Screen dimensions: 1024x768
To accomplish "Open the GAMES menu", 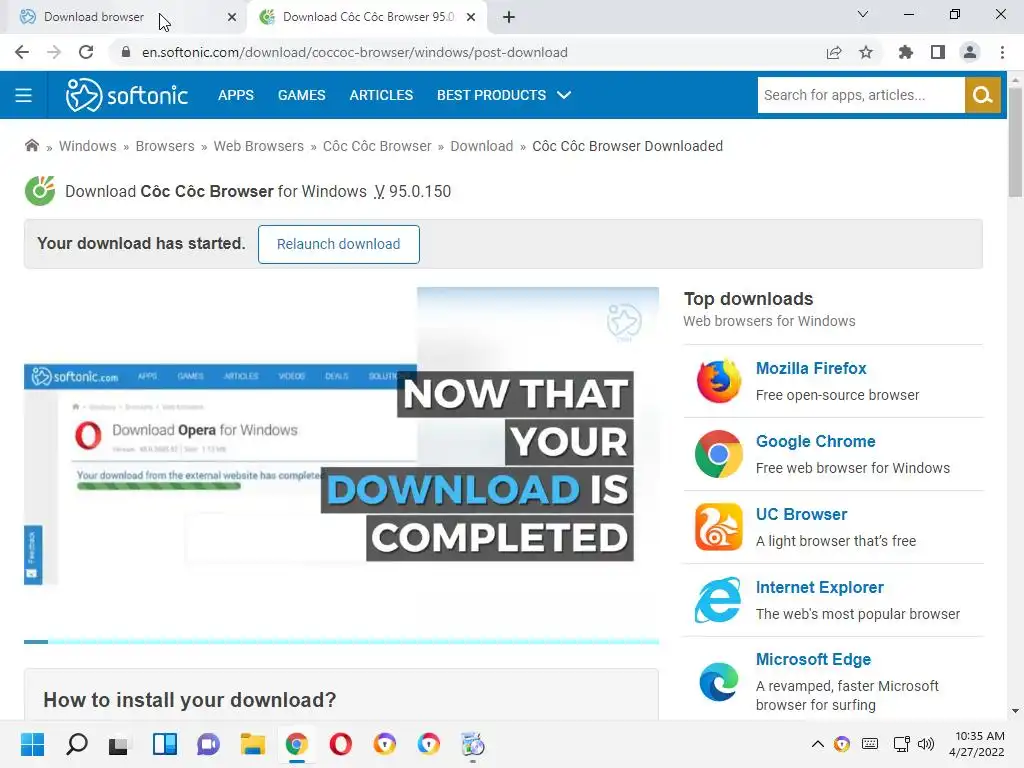I will tap(301, 95).
